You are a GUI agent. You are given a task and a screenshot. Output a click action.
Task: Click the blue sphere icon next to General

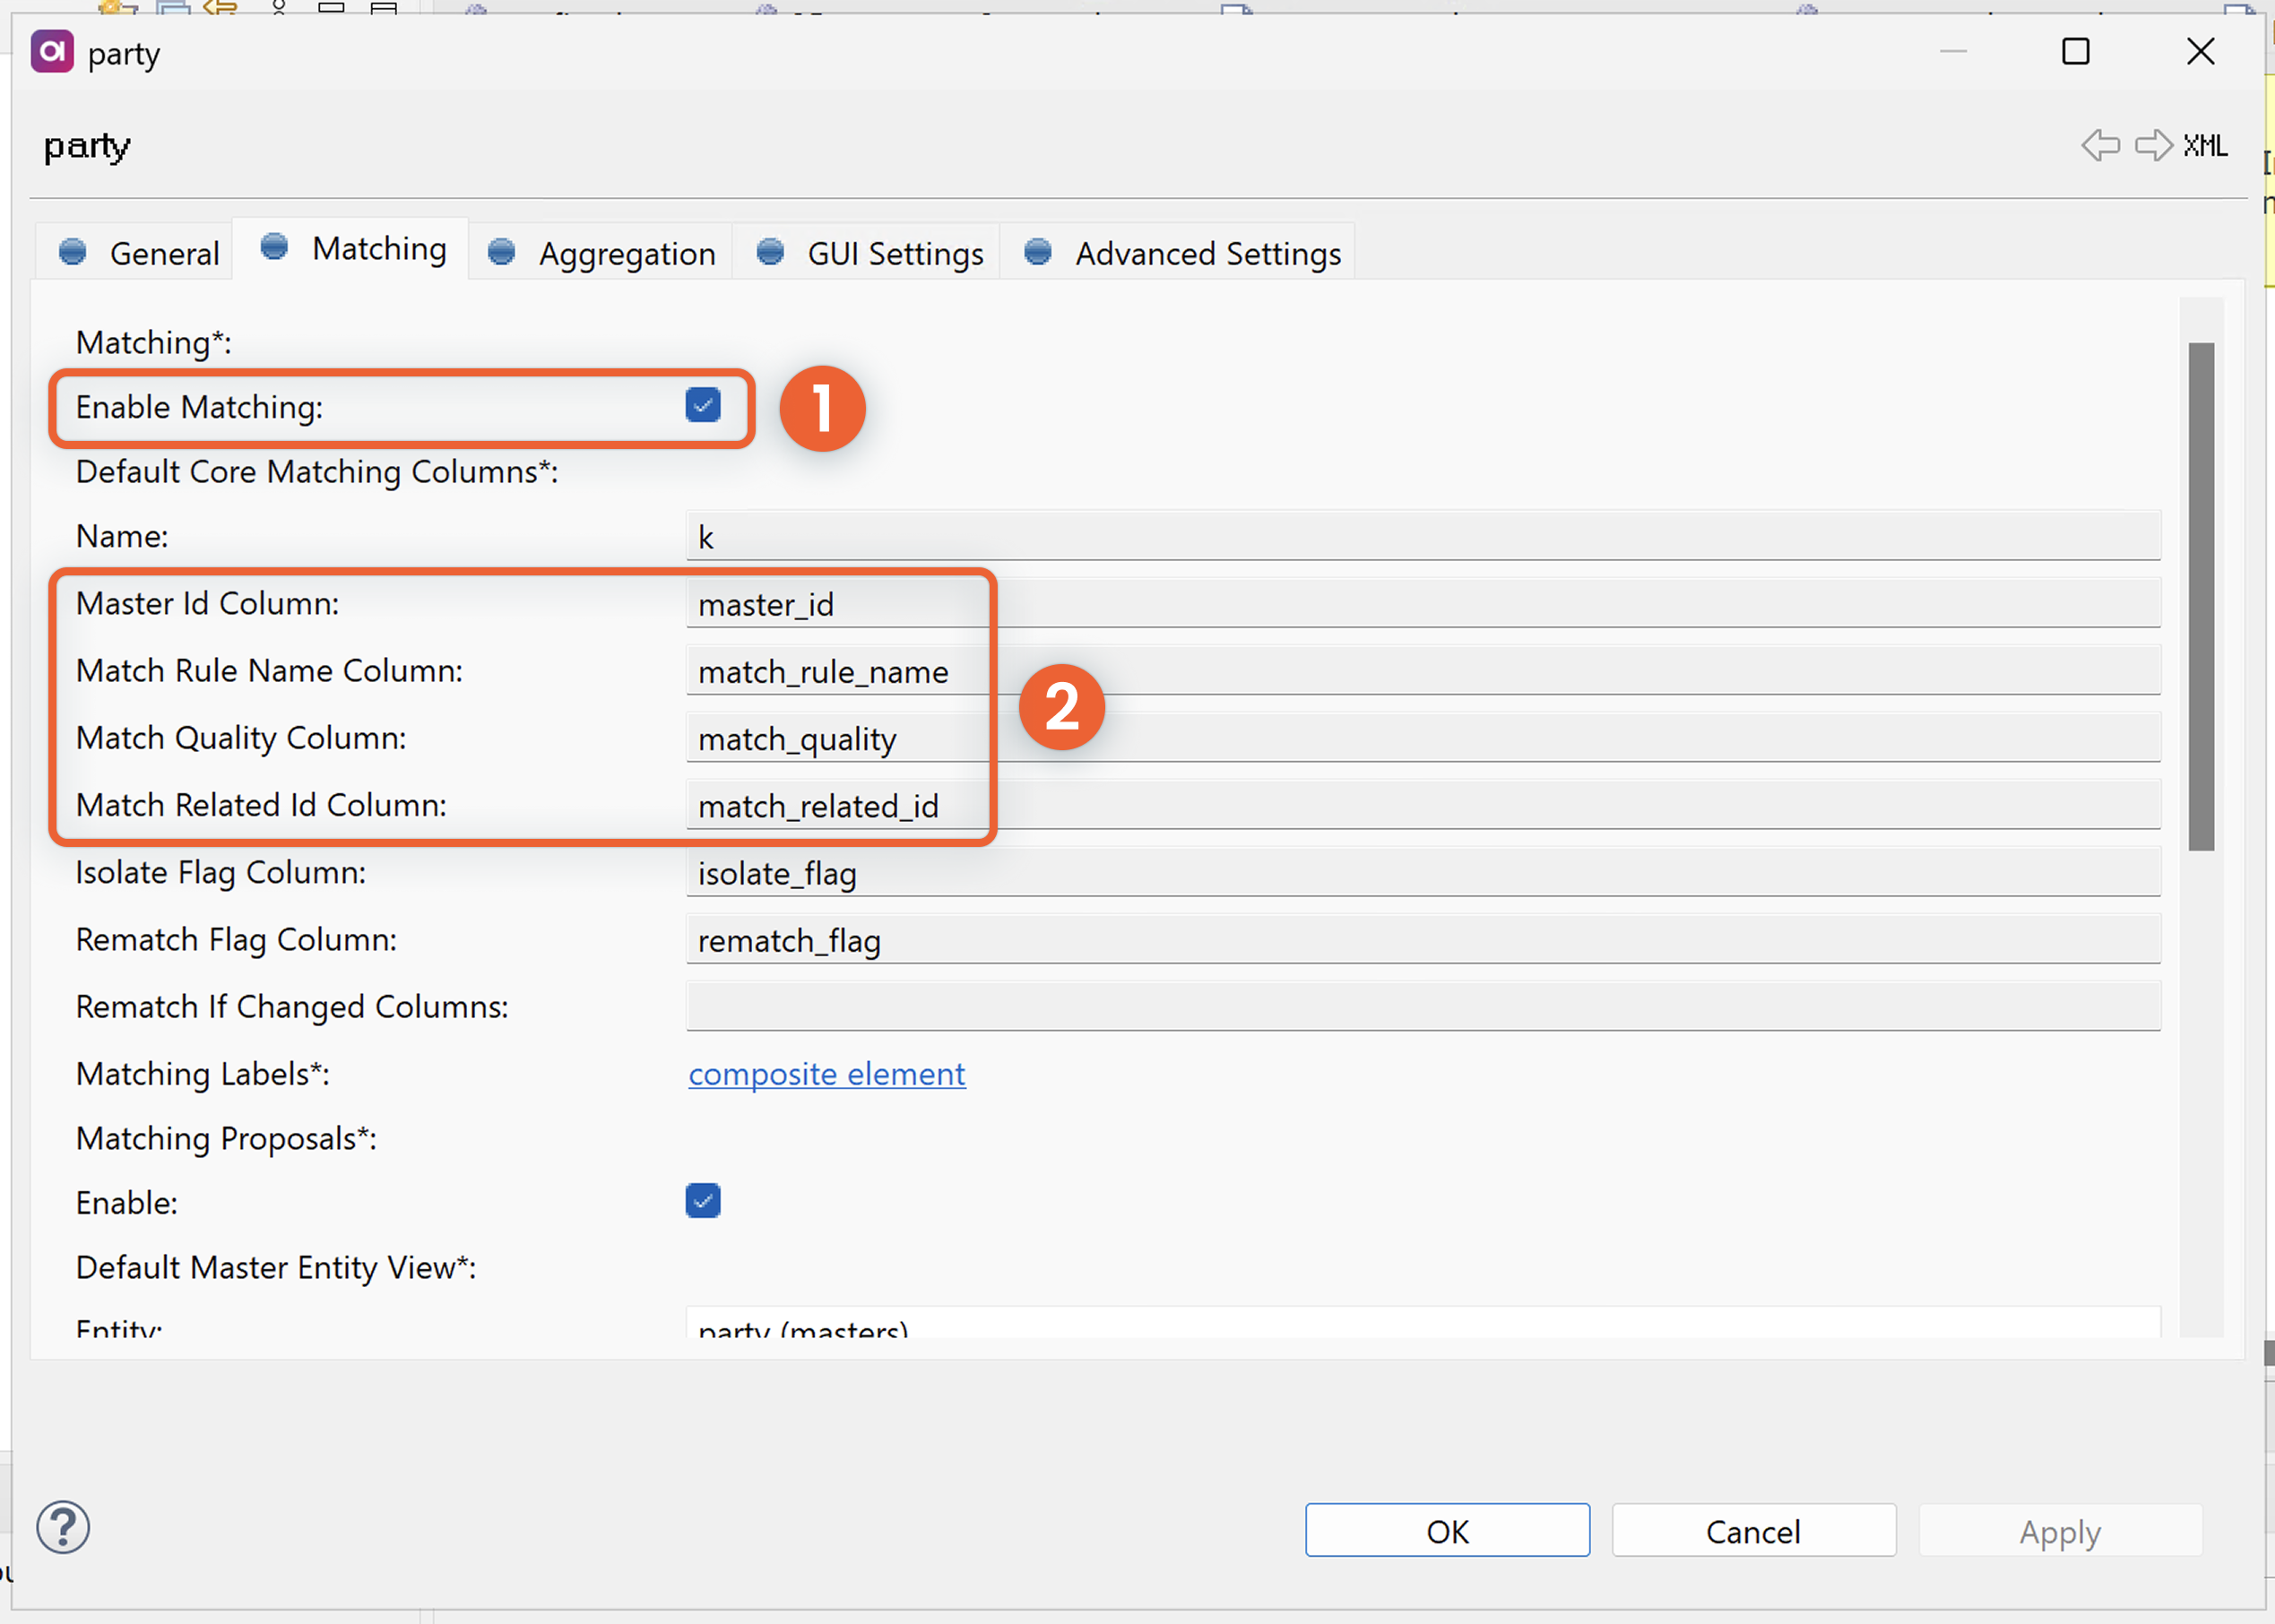(x=72, y=253)
